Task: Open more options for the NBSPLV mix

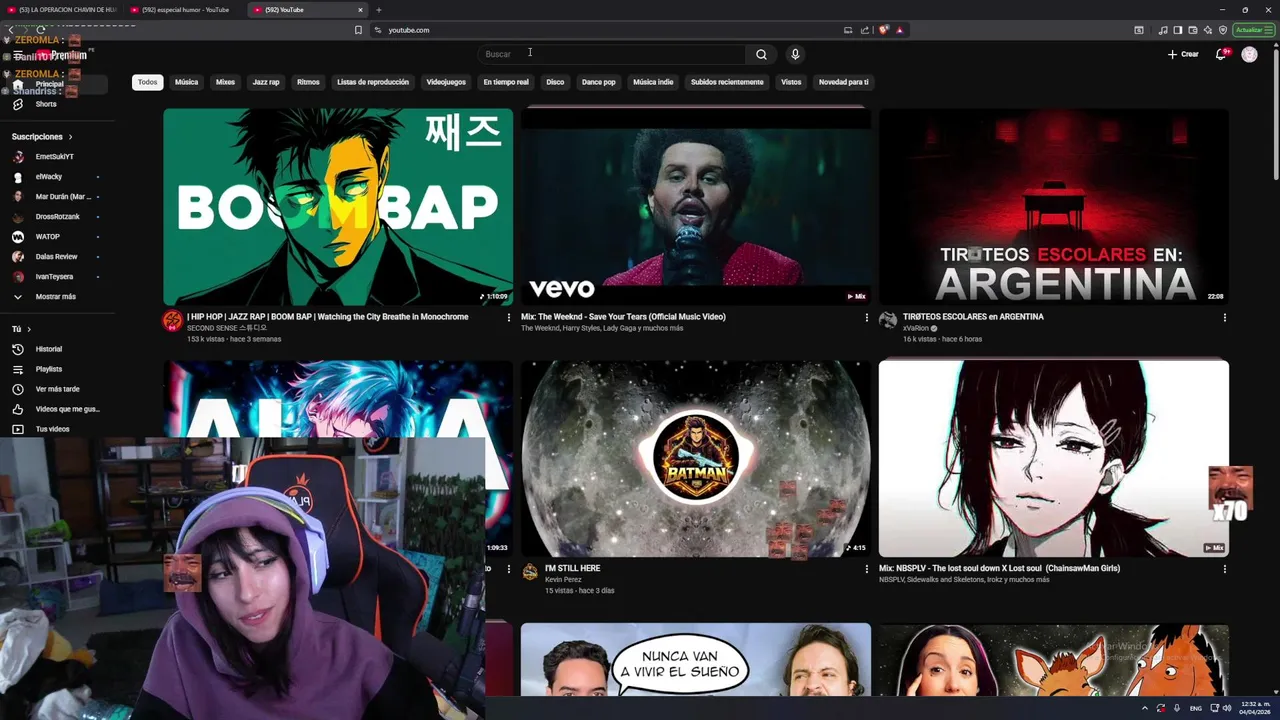Action: click(x=1224, y=569)
